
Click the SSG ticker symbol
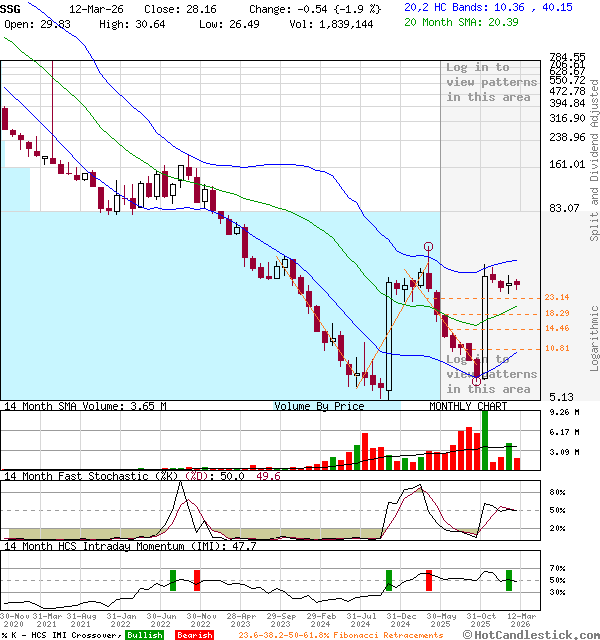(12, 7)
